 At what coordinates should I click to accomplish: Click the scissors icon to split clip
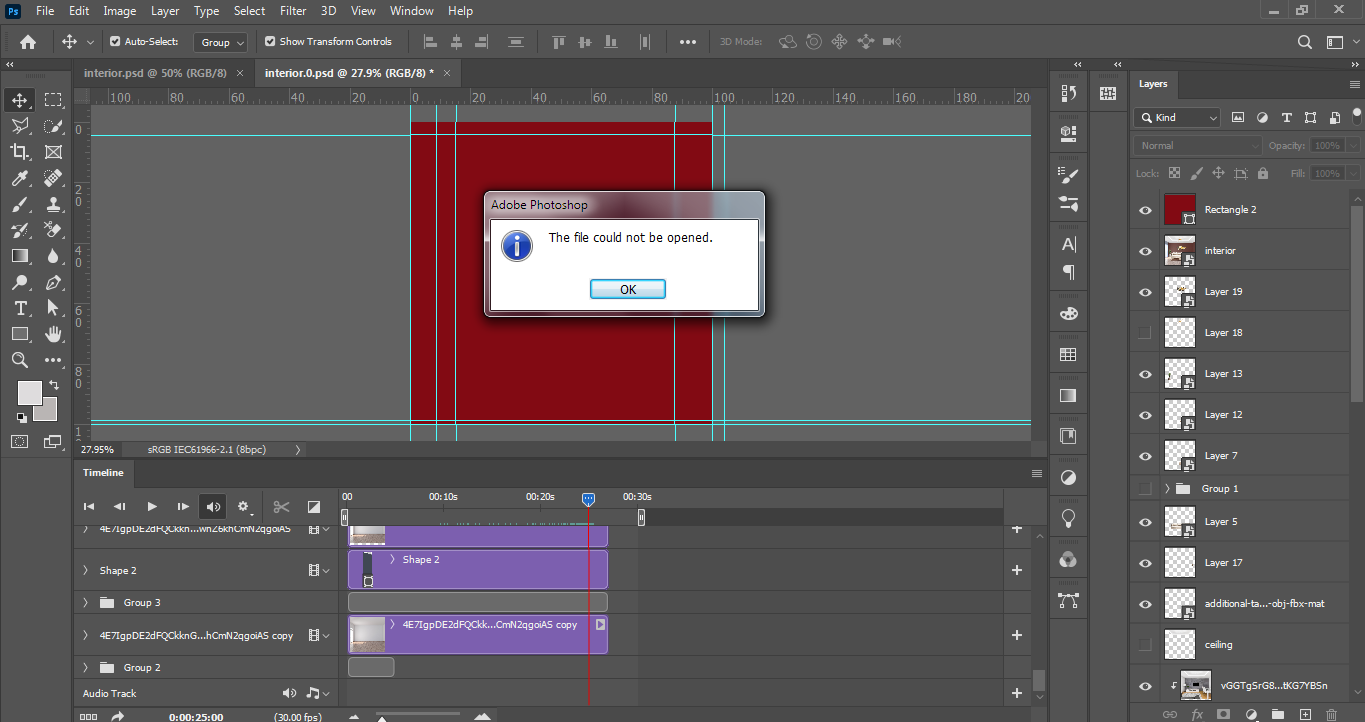[281, 506]
